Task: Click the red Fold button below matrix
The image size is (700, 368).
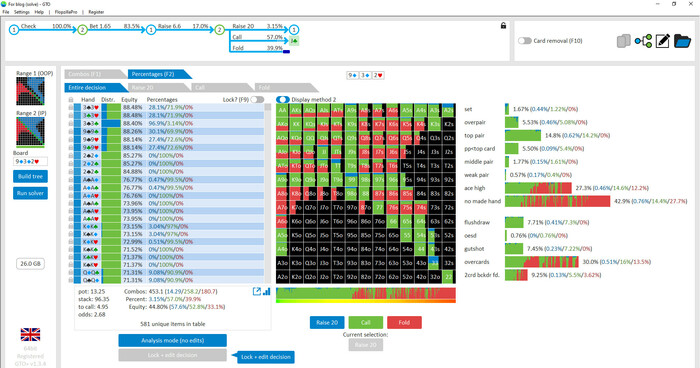Action: click(404, 322)
